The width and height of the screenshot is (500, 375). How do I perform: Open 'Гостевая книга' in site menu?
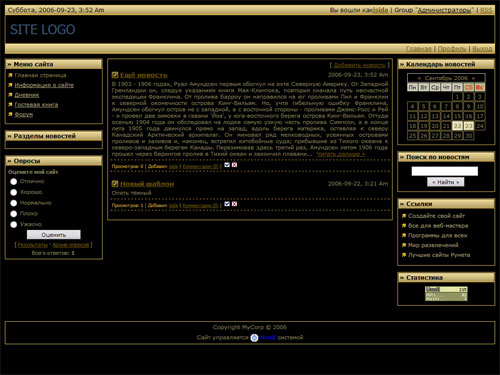36,105
